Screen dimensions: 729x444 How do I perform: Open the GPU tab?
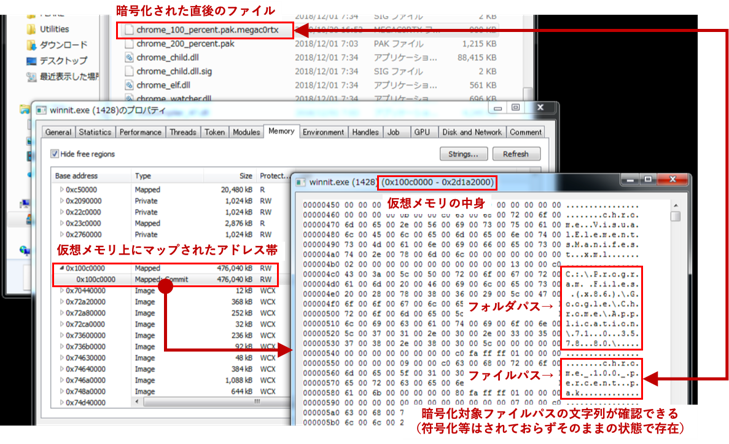(422, 133)
